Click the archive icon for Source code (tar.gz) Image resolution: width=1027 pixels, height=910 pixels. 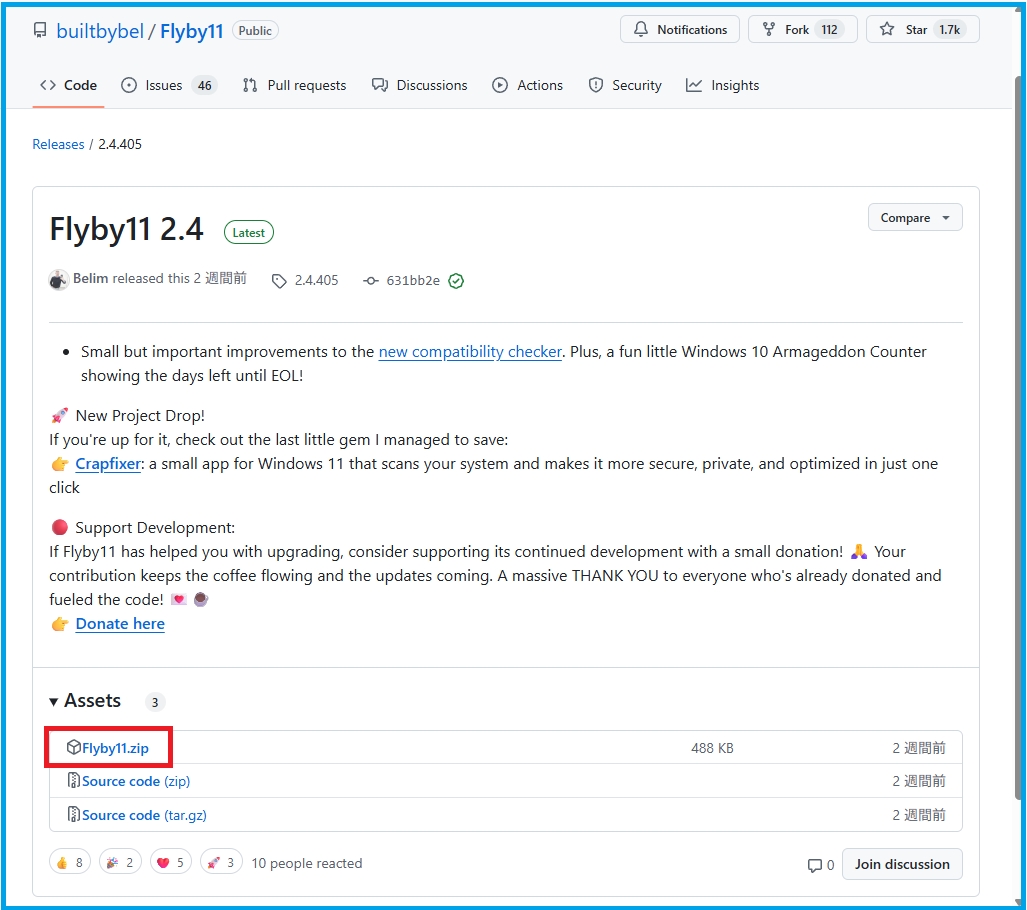73,814
